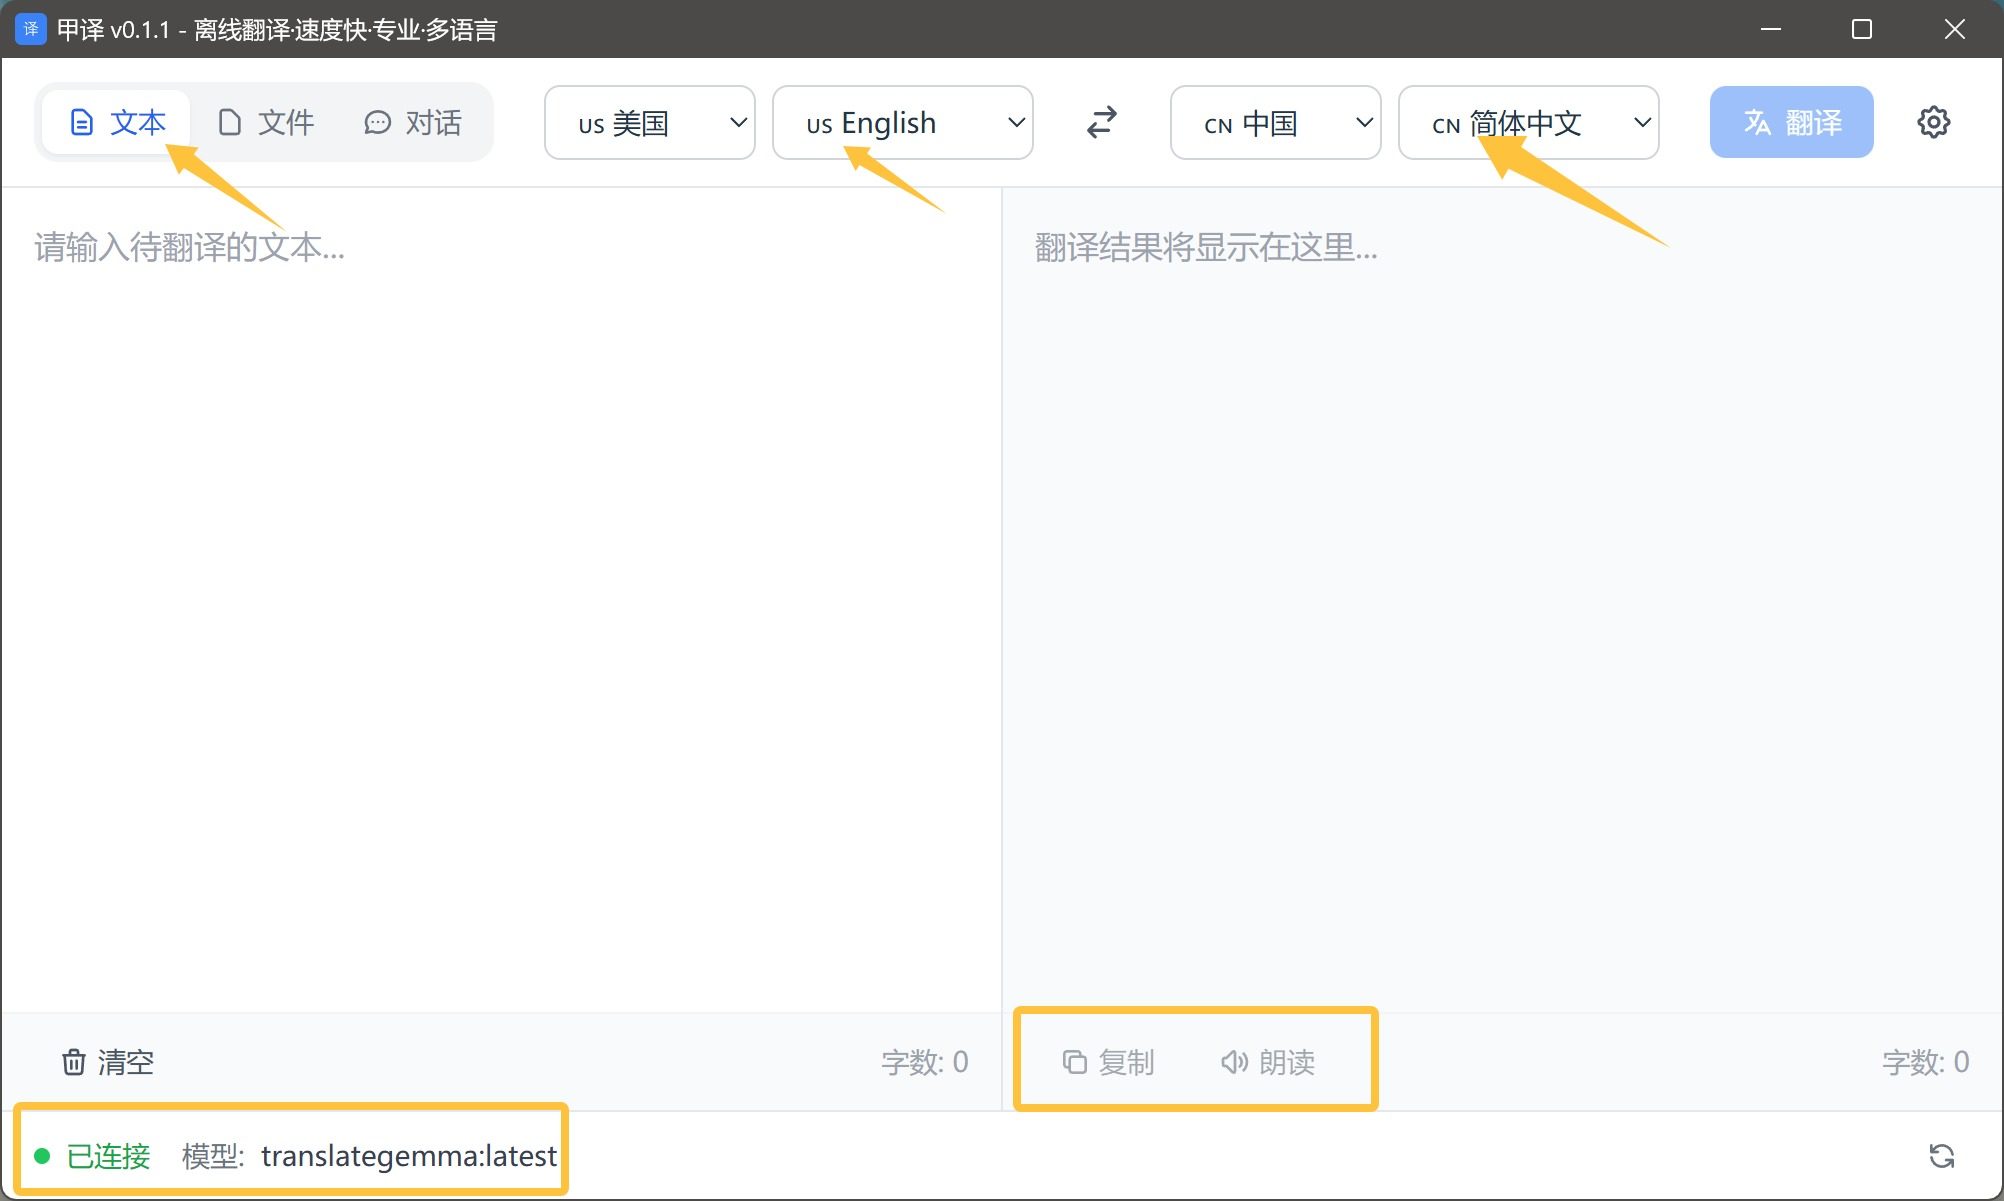2004x1201 pixels.
Task: Open settings via the gear icon
Action: [1933, 122]
